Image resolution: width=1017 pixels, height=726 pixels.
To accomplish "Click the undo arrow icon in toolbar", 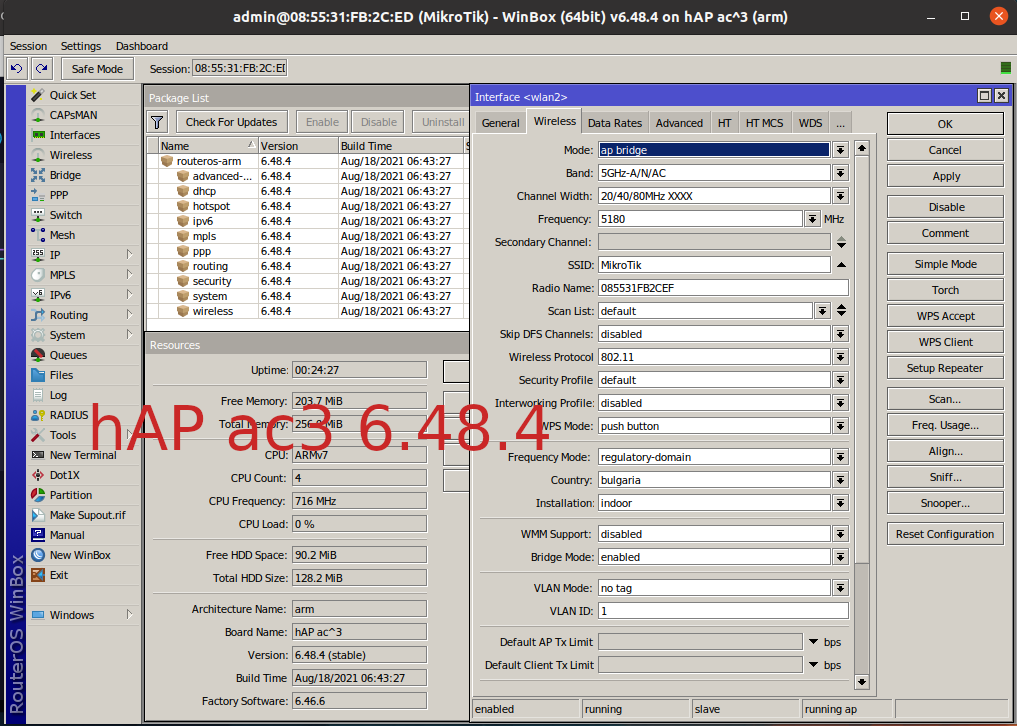I will [x=16, y=68].
